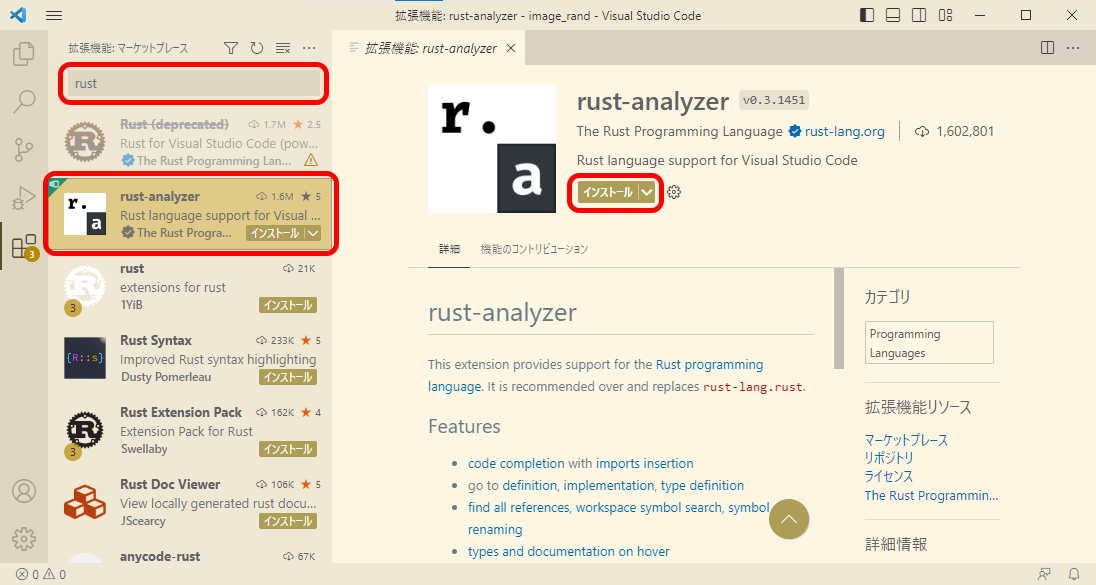Expand install dropdown arrow on detail page

648,192
